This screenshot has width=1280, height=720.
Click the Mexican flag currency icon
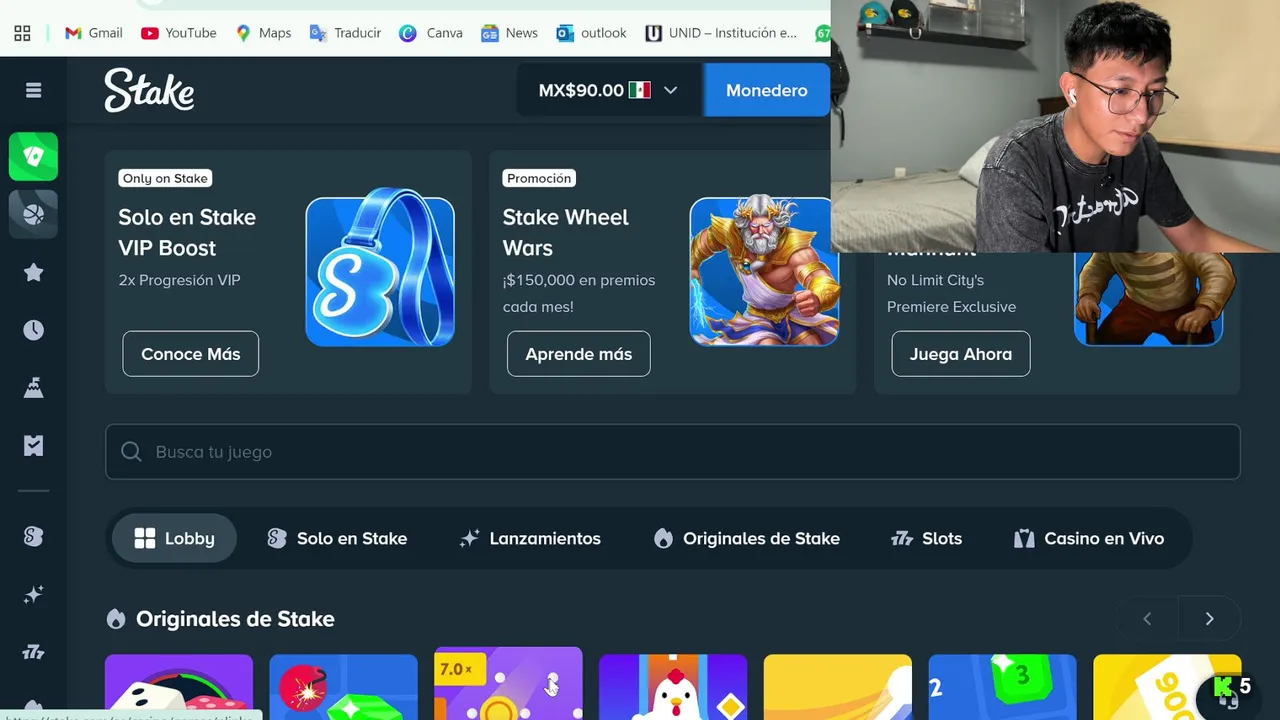(640, 90)
